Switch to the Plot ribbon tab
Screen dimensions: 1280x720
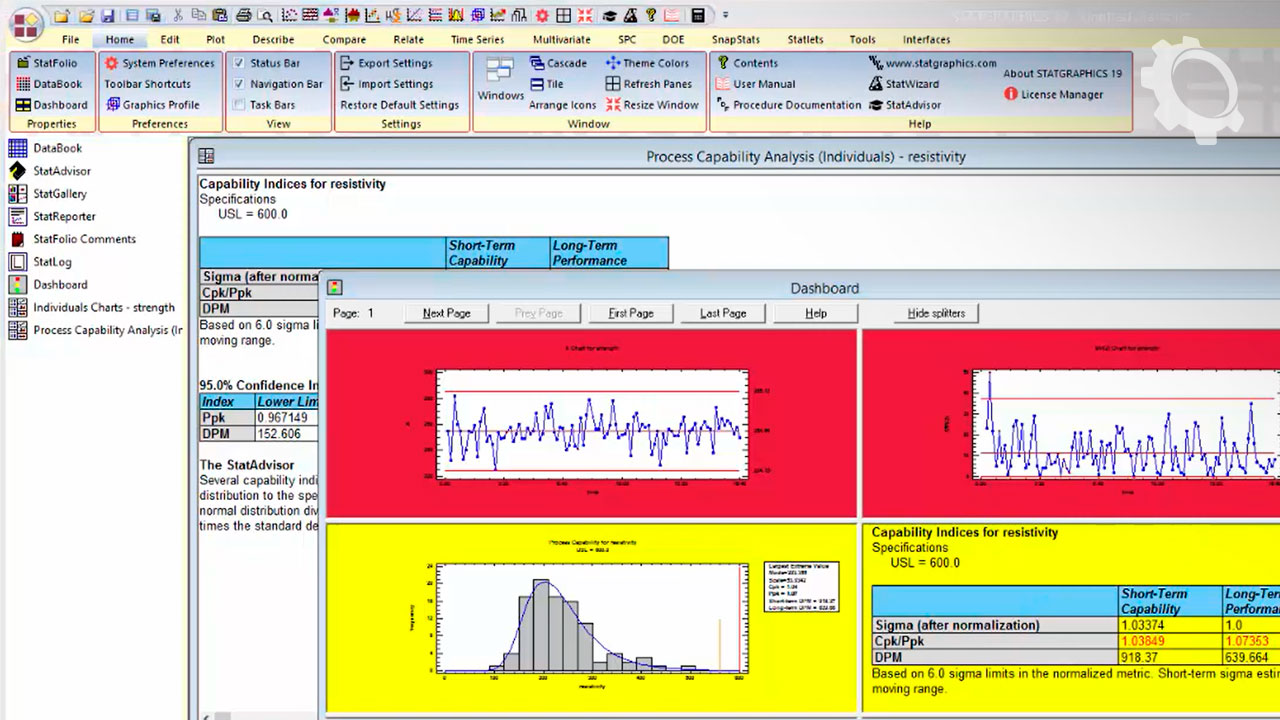click(x=215, y=40)
